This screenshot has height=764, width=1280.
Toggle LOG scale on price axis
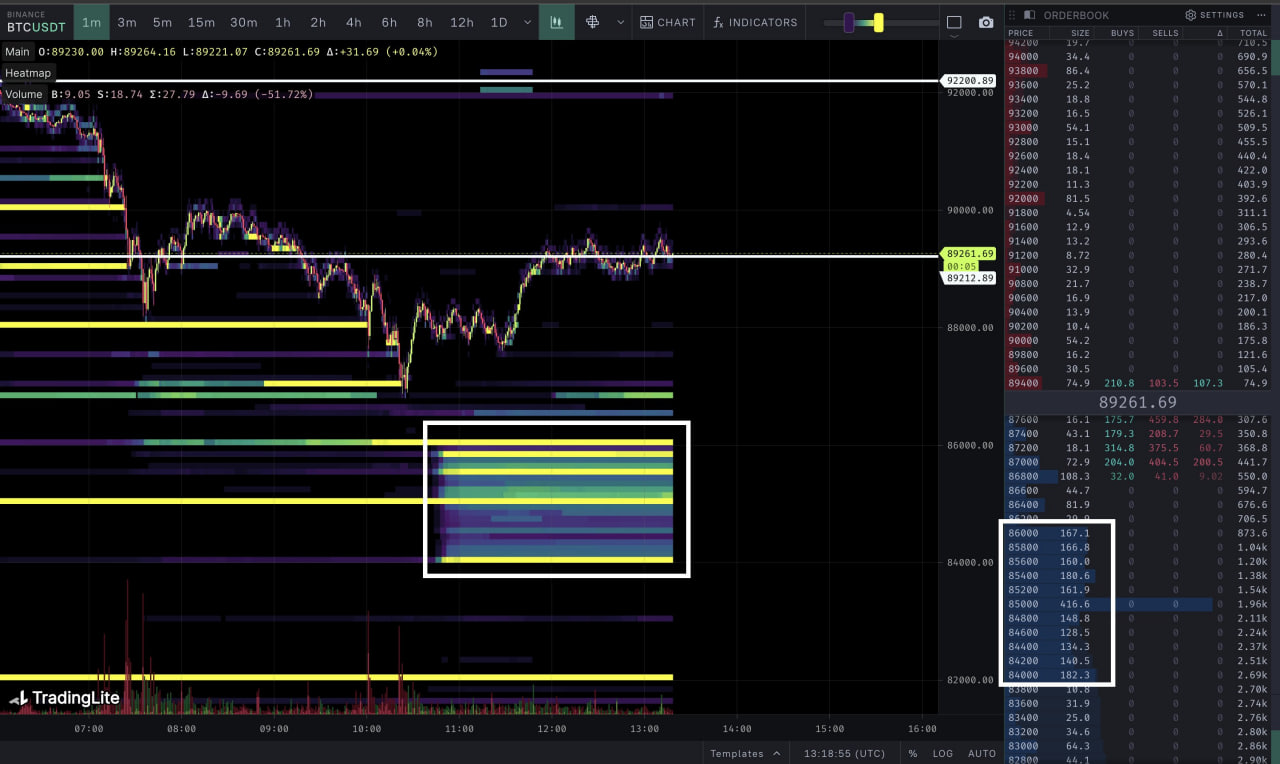coord(942,753)
